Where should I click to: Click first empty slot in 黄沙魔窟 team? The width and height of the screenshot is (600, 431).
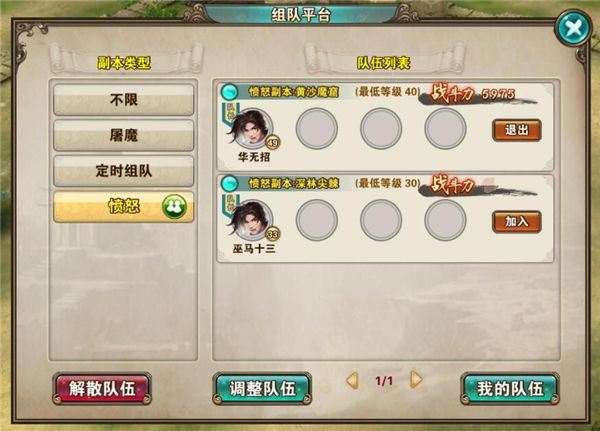click(317, 129)
